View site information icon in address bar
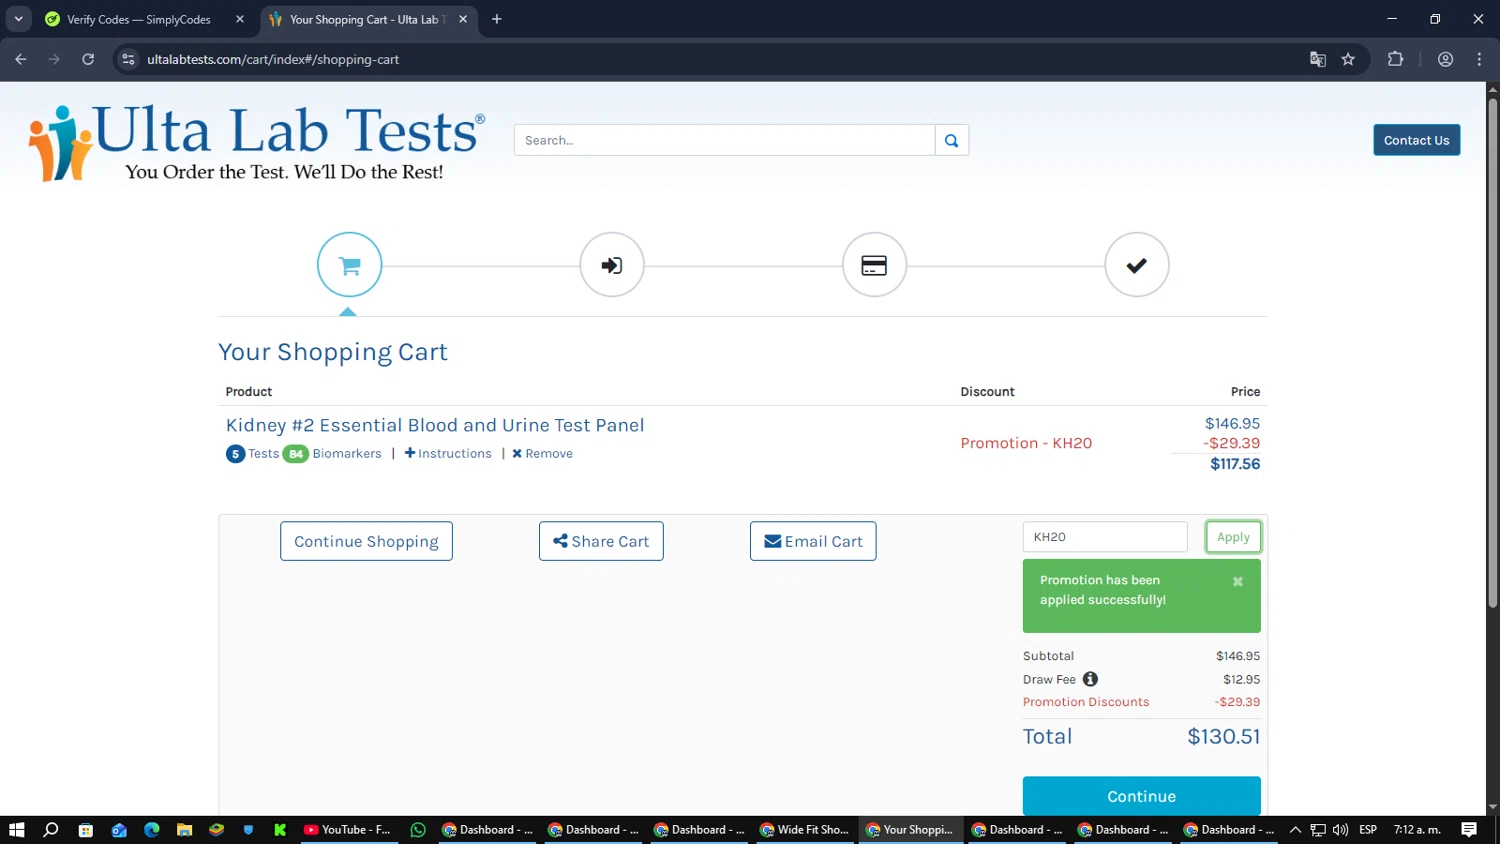The width and height of the screenshot is (1500, 844). pos(128,59)
